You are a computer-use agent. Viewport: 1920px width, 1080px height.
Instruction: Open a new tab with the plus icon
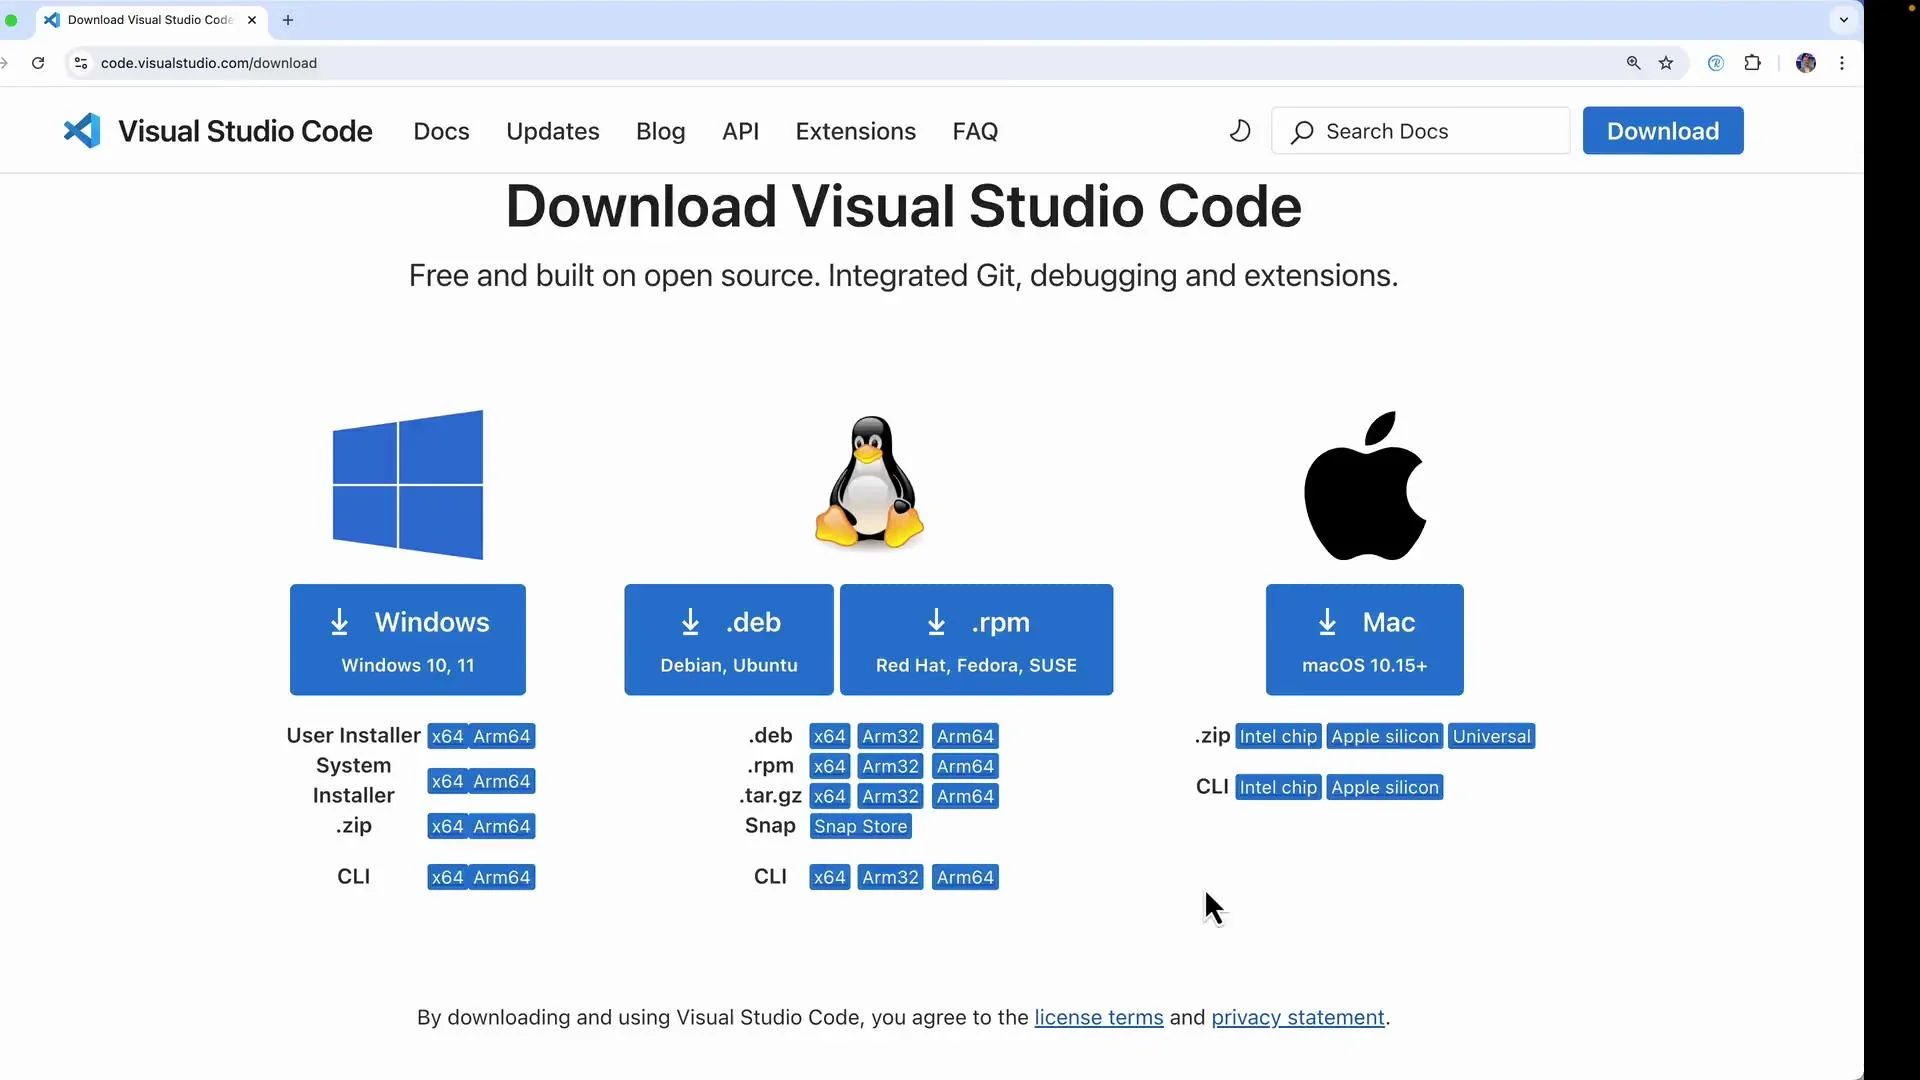click(x=288, y=20)
